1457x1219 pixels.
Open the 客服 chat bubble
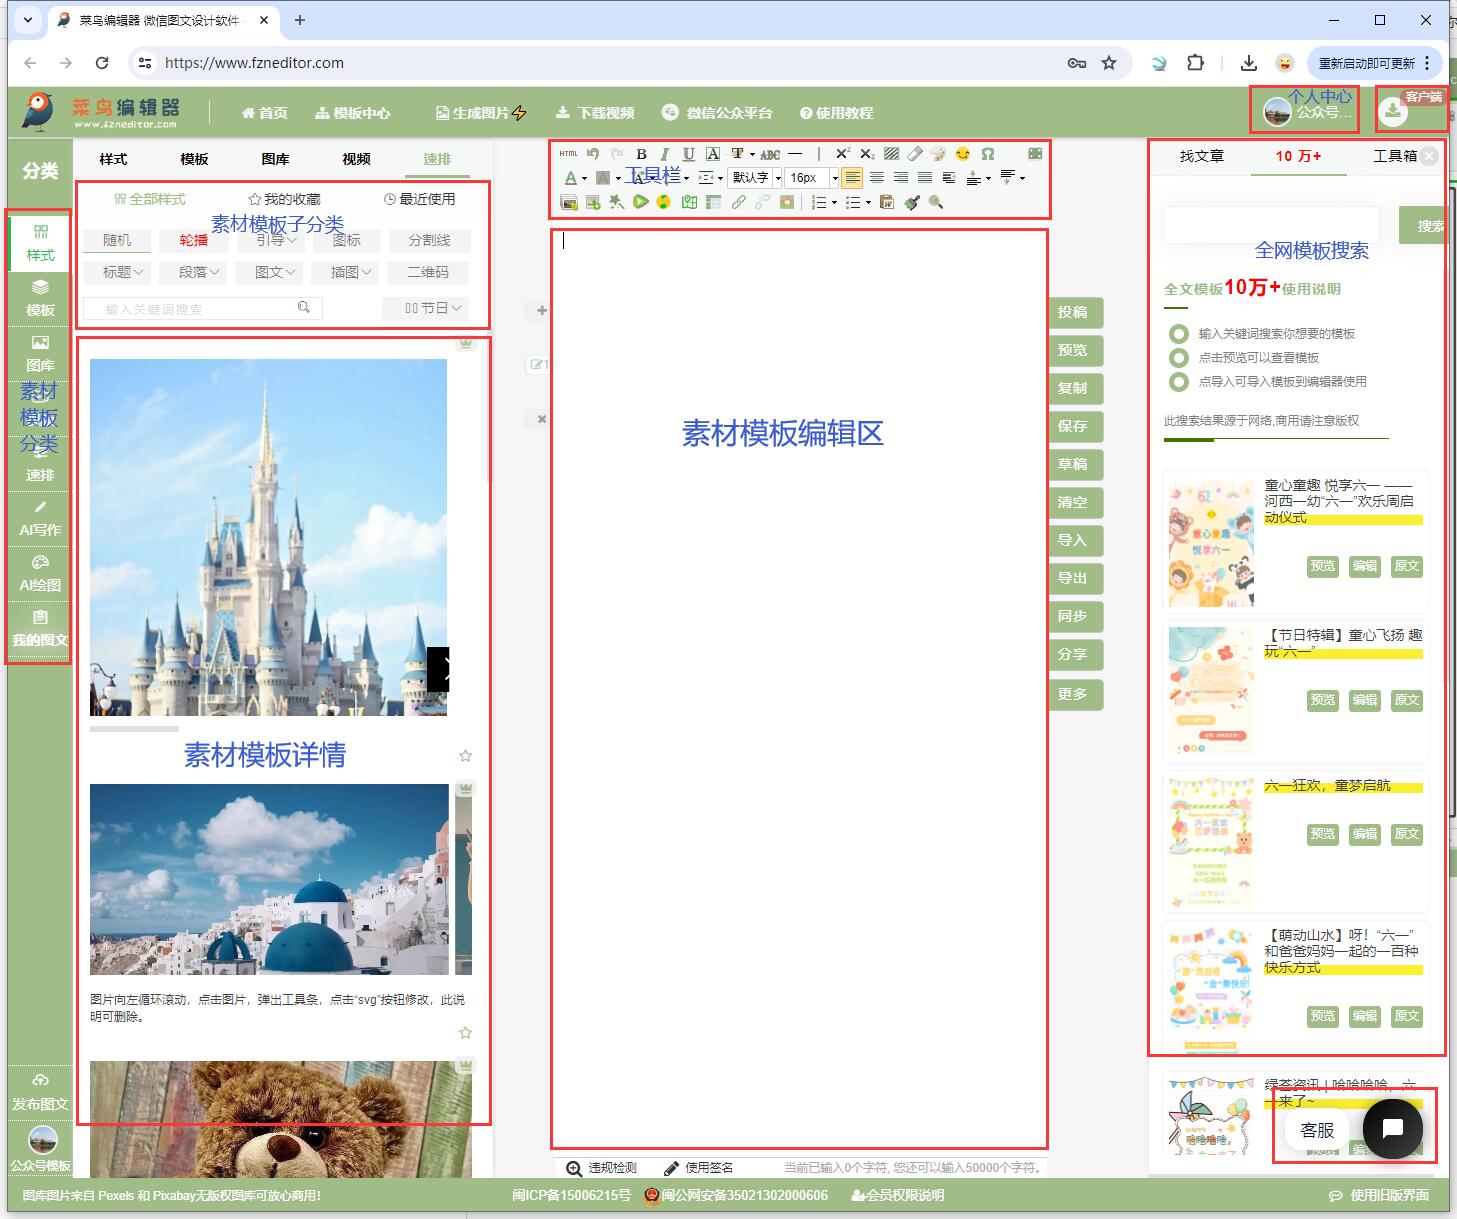1392,1129
